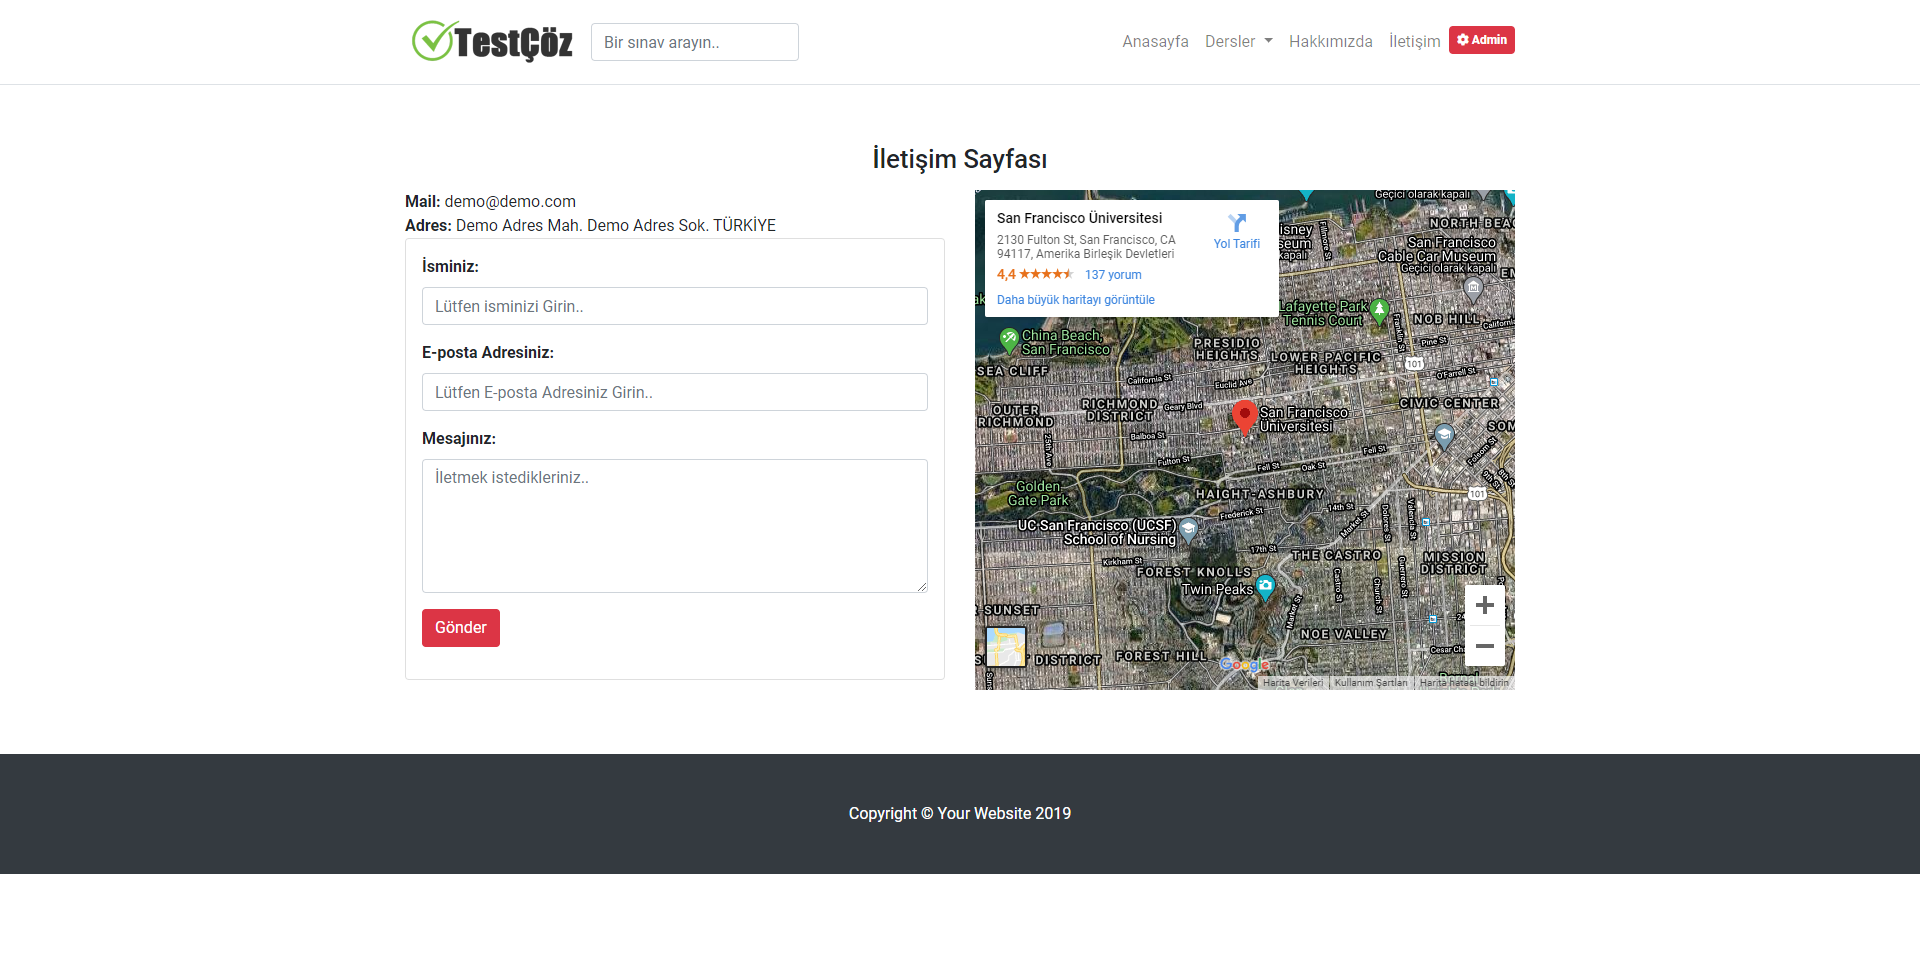This screenshot has width=1920, height=969.
Task: Go to Anasayfa page
Action: pyautogui.click(x=1155, y=41)
